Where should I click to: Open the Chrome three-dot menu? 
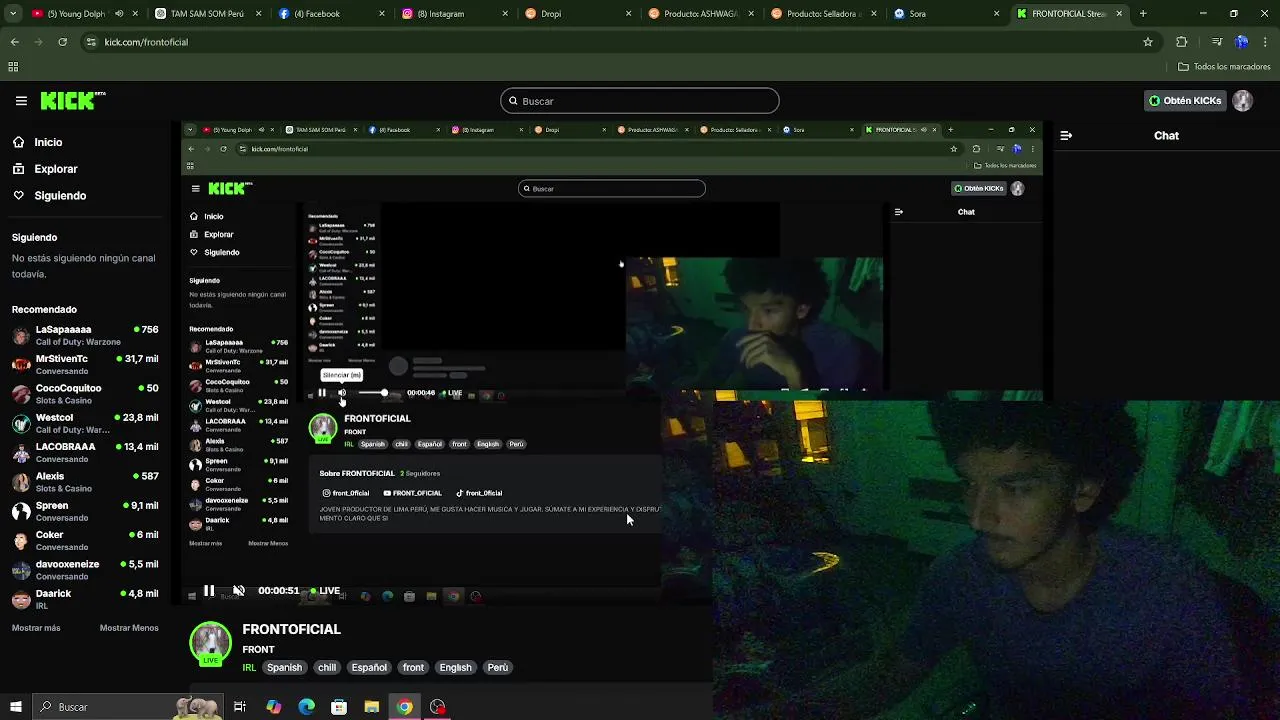coord(1265,42)
